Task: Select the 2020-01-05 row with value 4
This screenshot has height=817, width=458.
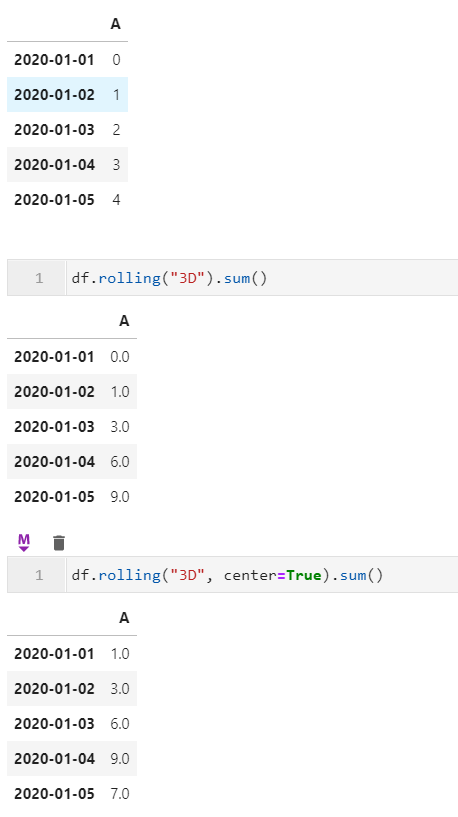Action: [x=67, y=200]
